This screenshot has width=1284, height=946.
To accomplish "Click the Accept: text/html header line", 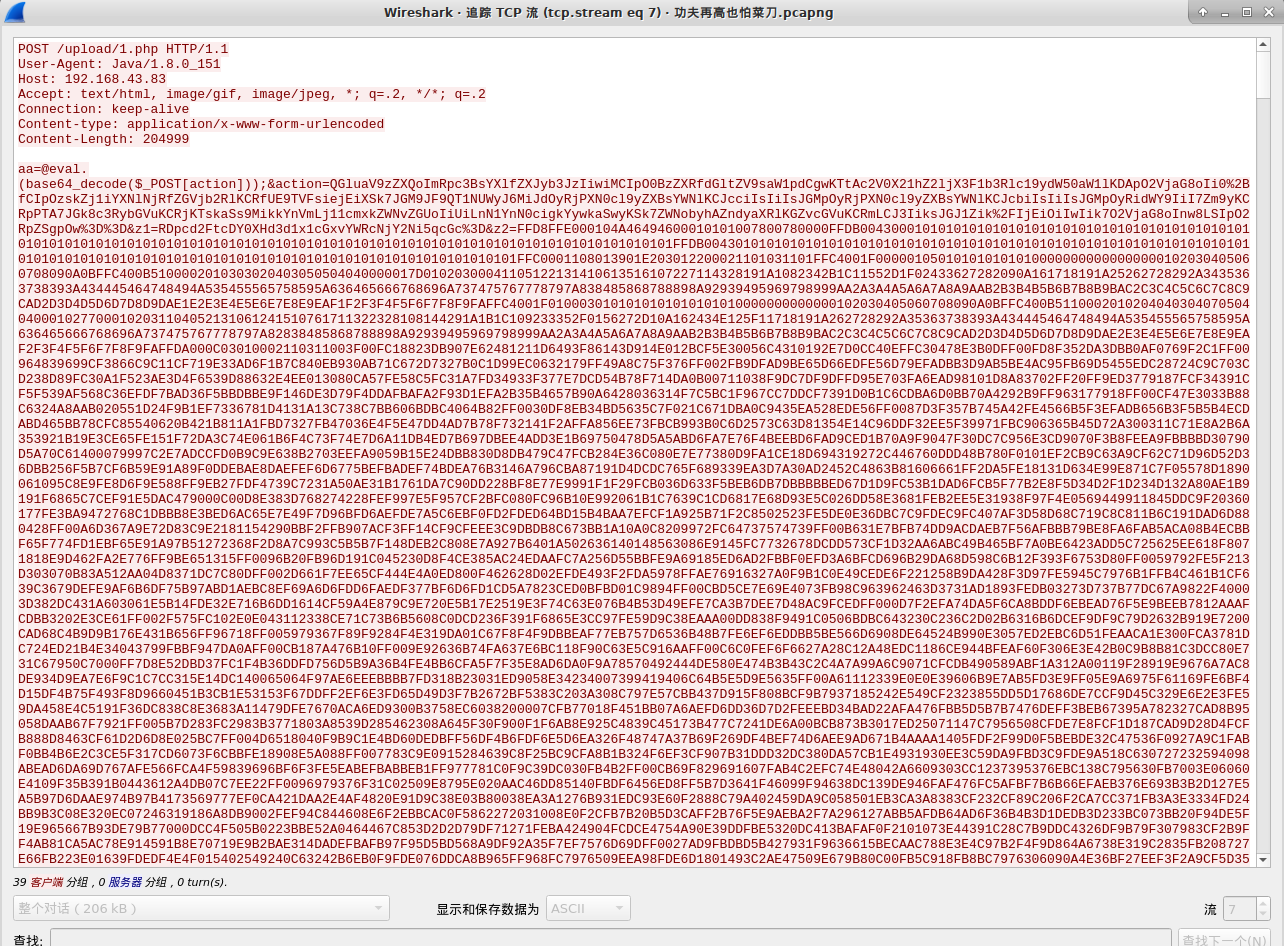I will (252, 94).
